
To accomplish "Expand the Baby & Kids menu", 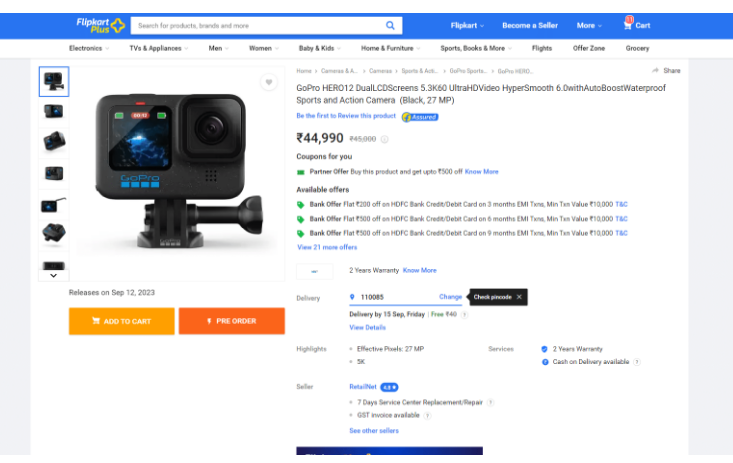I will pos(320,48).
